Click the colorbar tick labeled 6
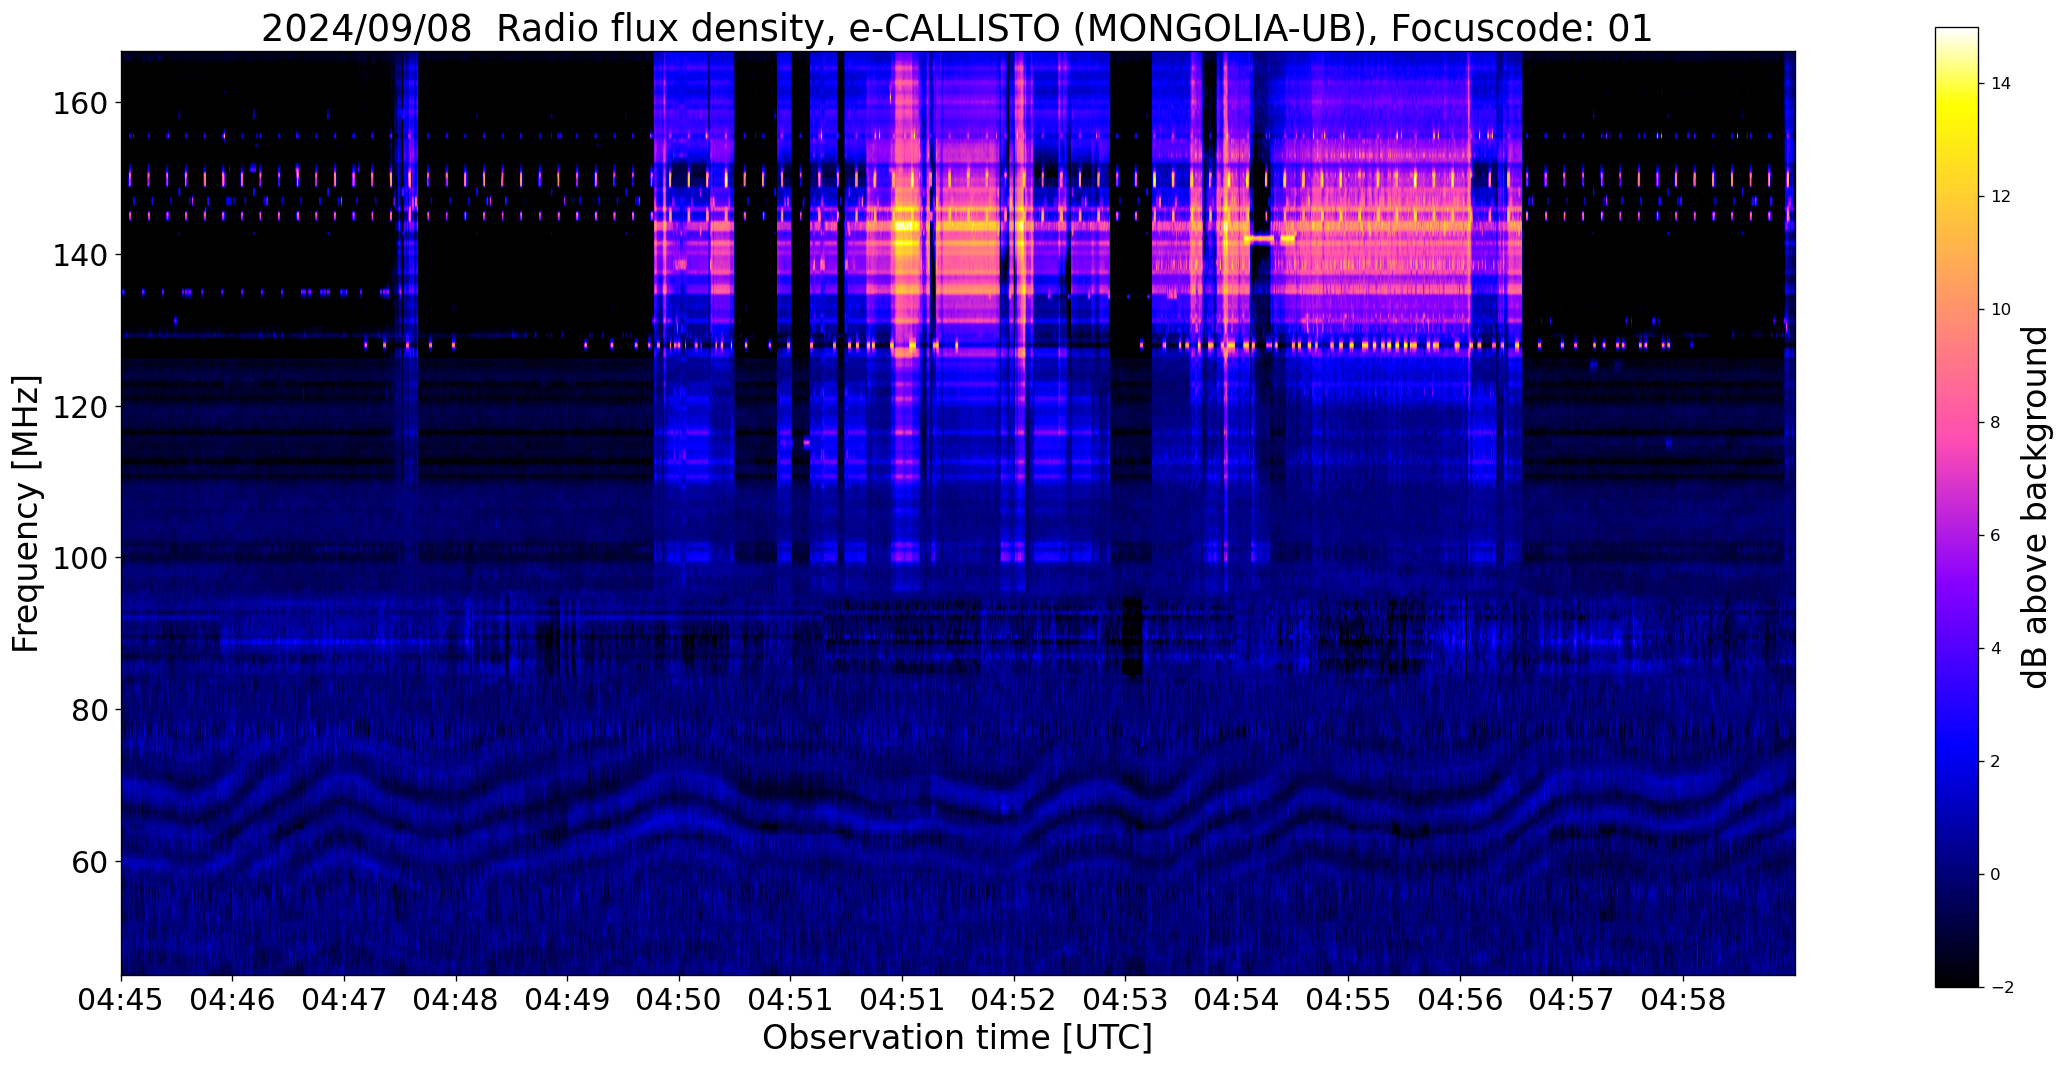This screenshot has width=2066, height=1067. pyautogui.click(x=1996, y=536)
